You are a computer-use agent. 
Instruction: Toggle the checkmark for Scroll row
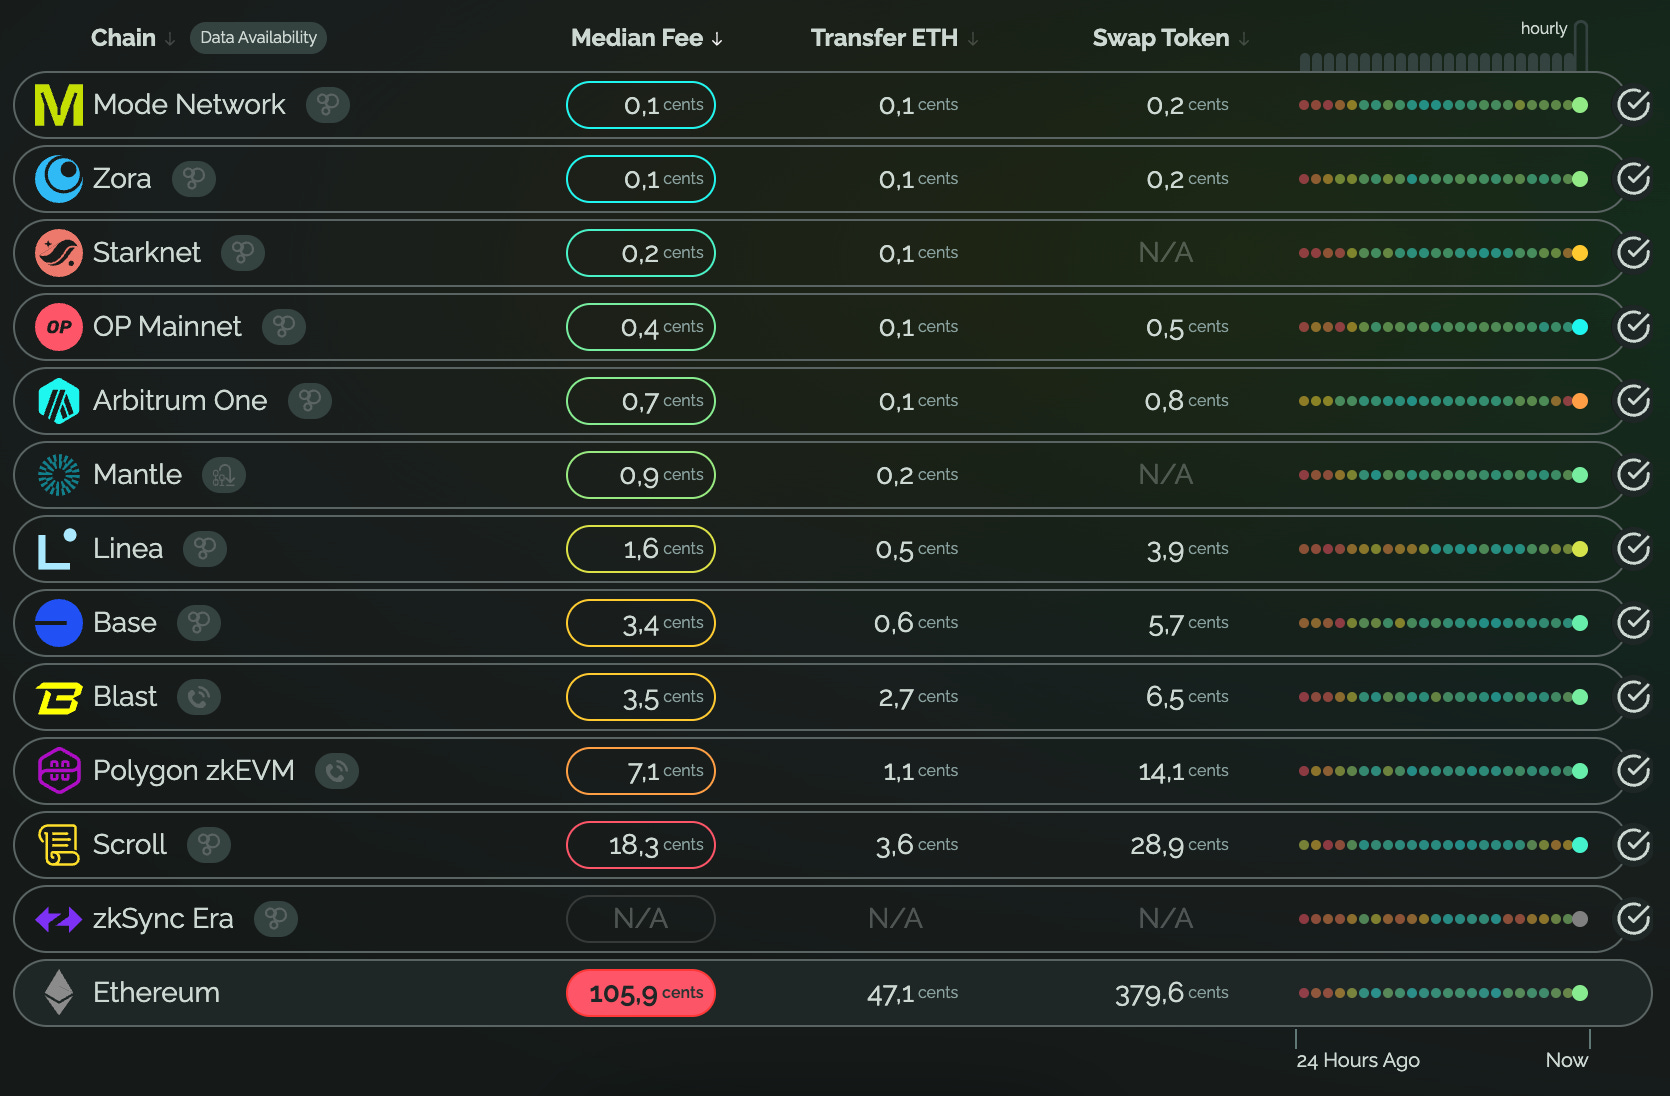pos(1634,844)
